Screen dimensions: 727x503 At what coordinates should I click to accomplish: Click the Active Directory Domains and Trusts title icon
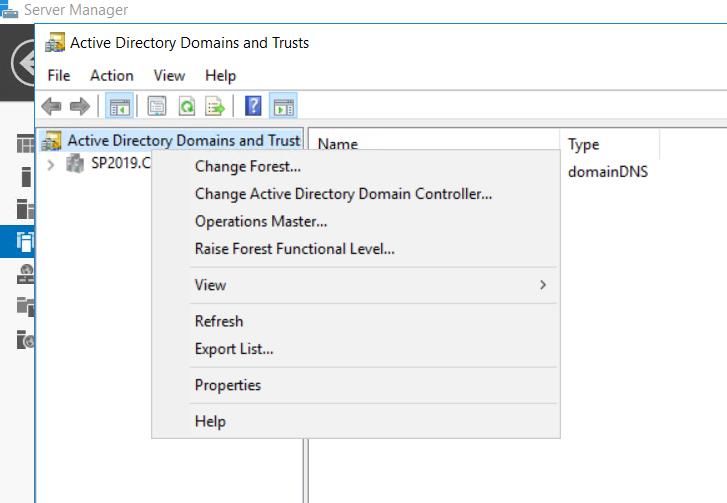pos(55,43)
